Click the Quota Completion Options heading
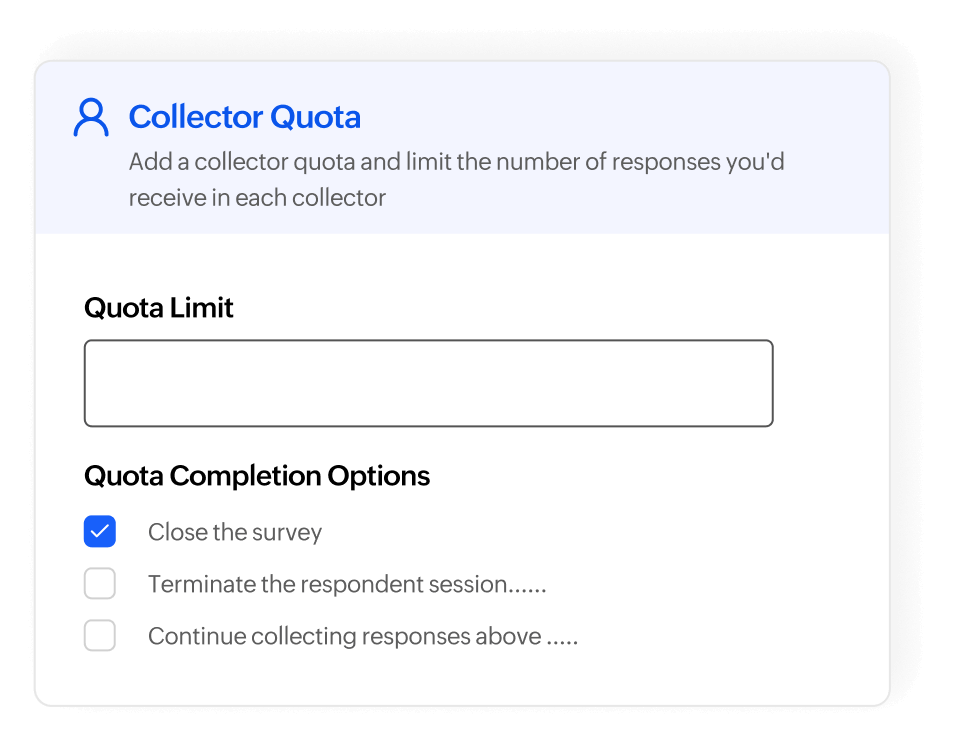 [x=256, y=476]
